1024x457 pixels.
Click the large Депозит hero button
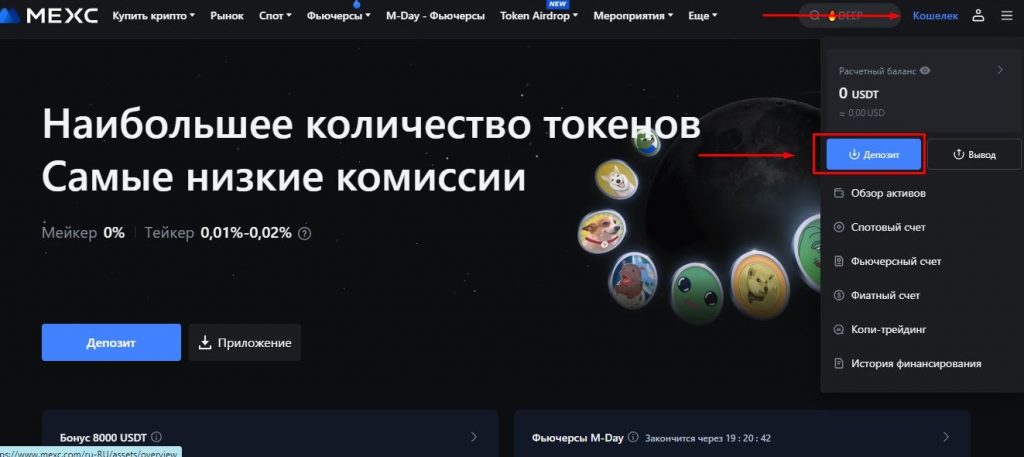click(111, 342)
